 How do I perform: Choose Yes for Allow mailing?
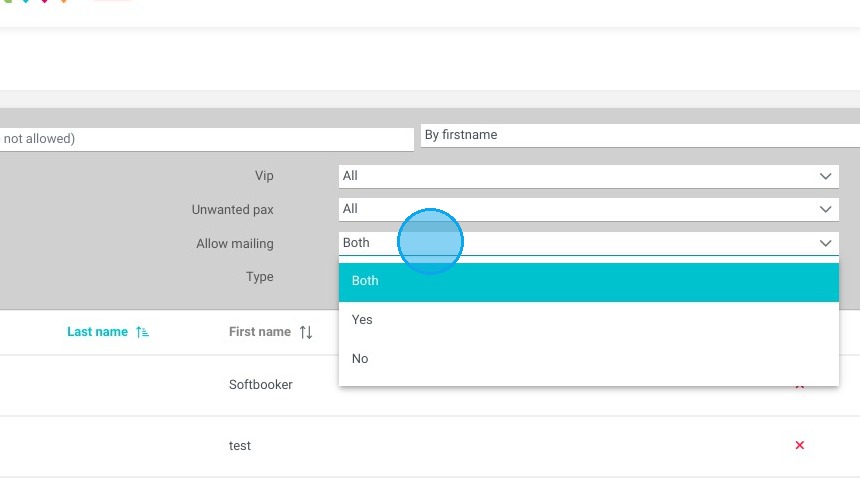[x=589, y=320]
